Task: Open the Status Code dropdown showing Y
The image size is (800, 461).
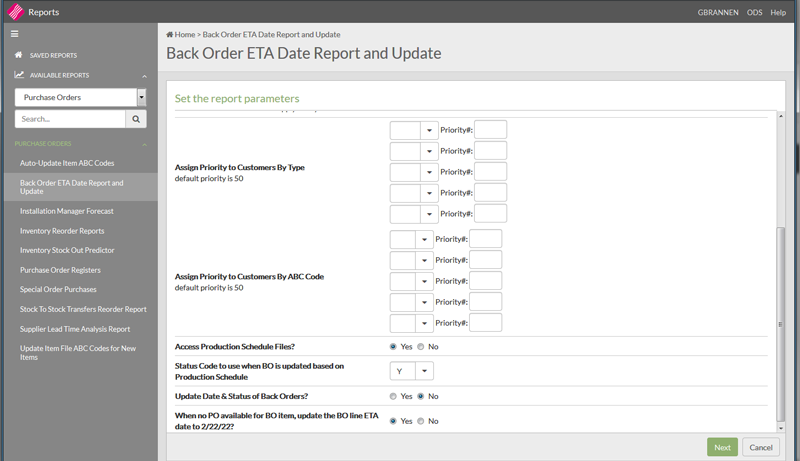Action: tap(411, 371)
